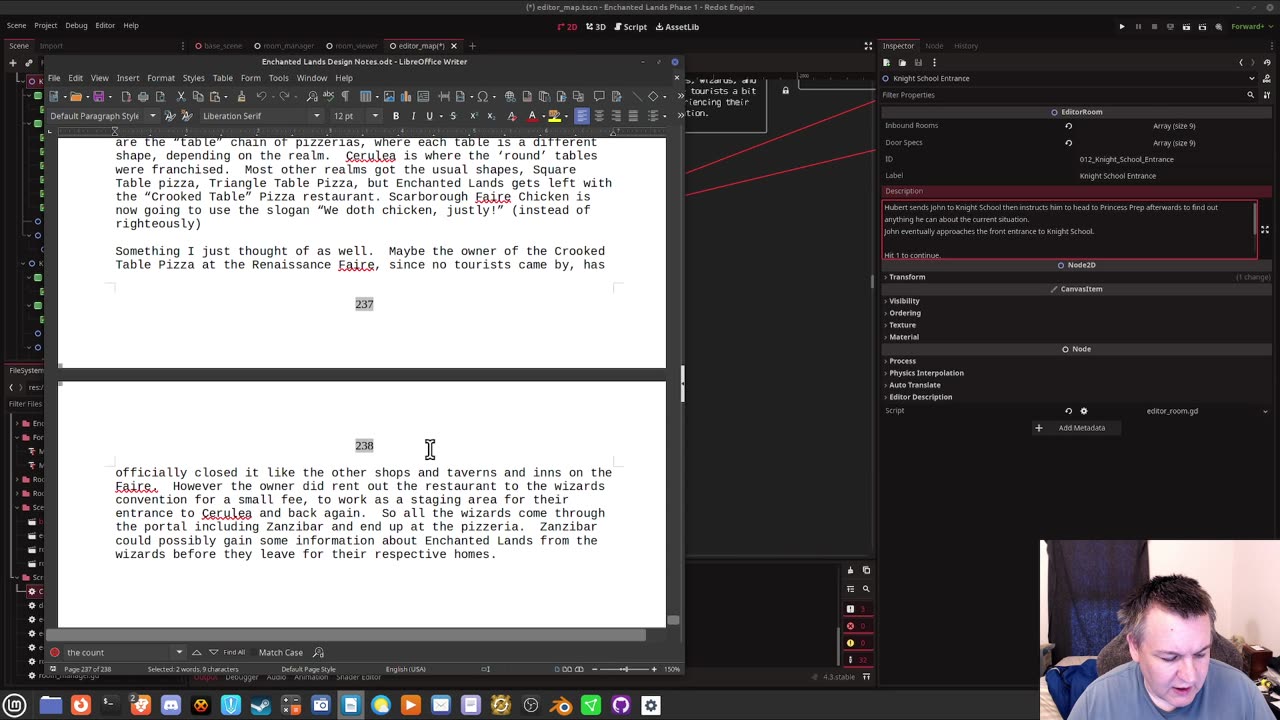Open the Writer Format menu
This screenshot has height=720, width=1280.
(161, 78)
